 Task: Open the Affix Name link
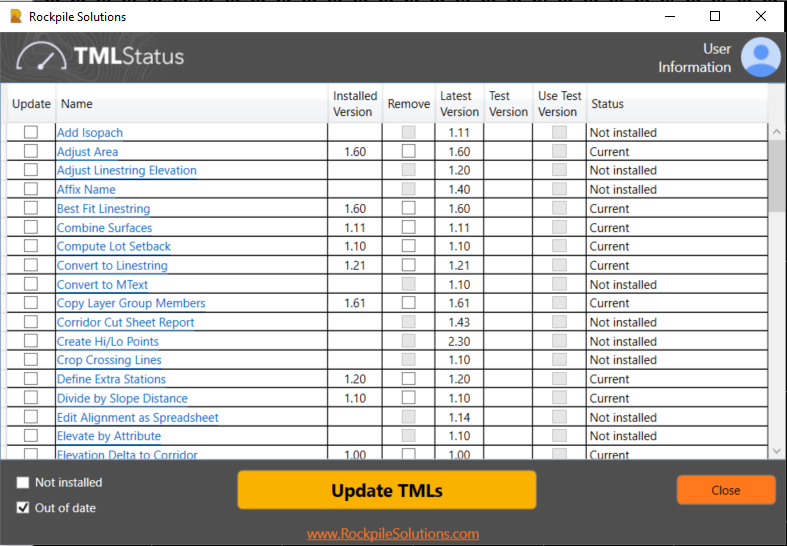coord(86,190)
